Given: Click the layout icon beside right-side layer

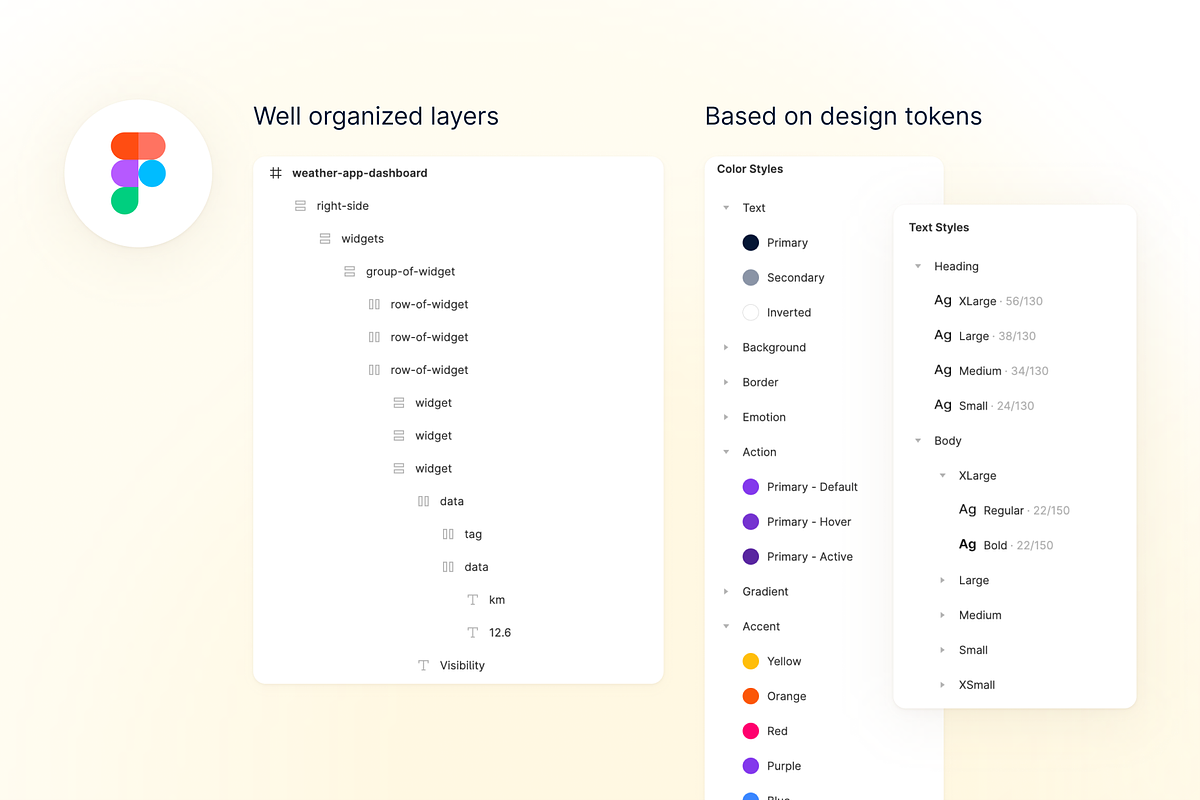Looking at the screenshot, I should [x=300, y=206].
